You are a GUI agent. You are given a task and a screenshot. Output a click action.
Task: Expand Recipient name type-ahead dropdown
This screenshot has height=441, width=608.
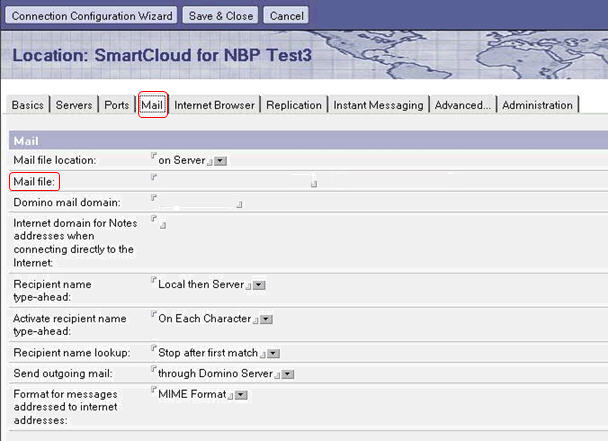pos(259,285)
